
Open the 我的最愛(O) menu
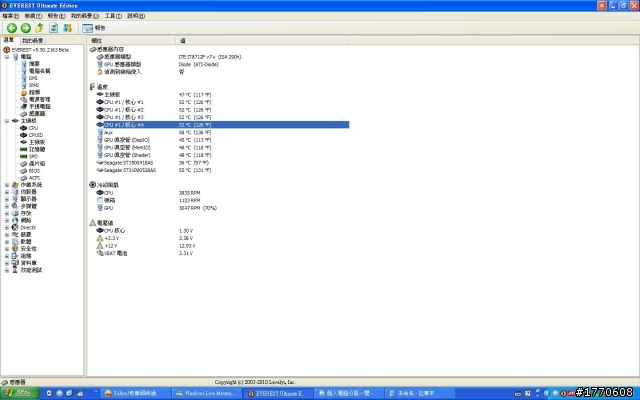coord(85,16)
